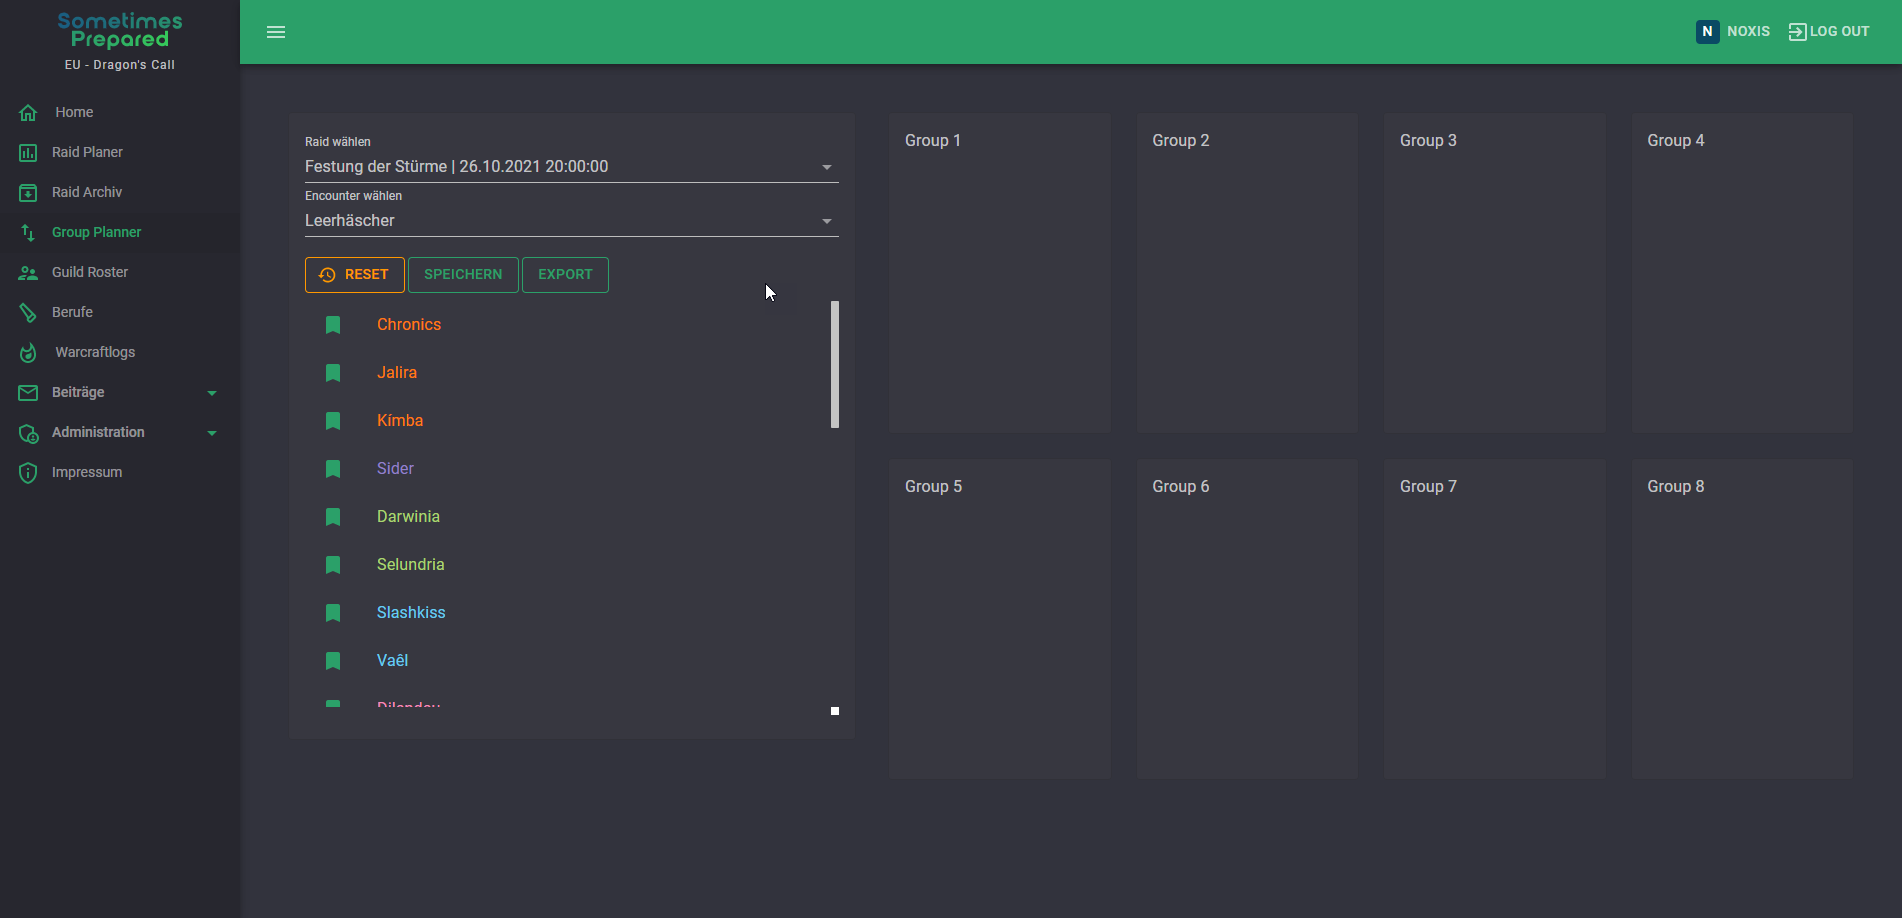Image resolution: width=1902 pixels, height=918 pixels.
Task: Expand the Administration section
Action: coord(211,433)
